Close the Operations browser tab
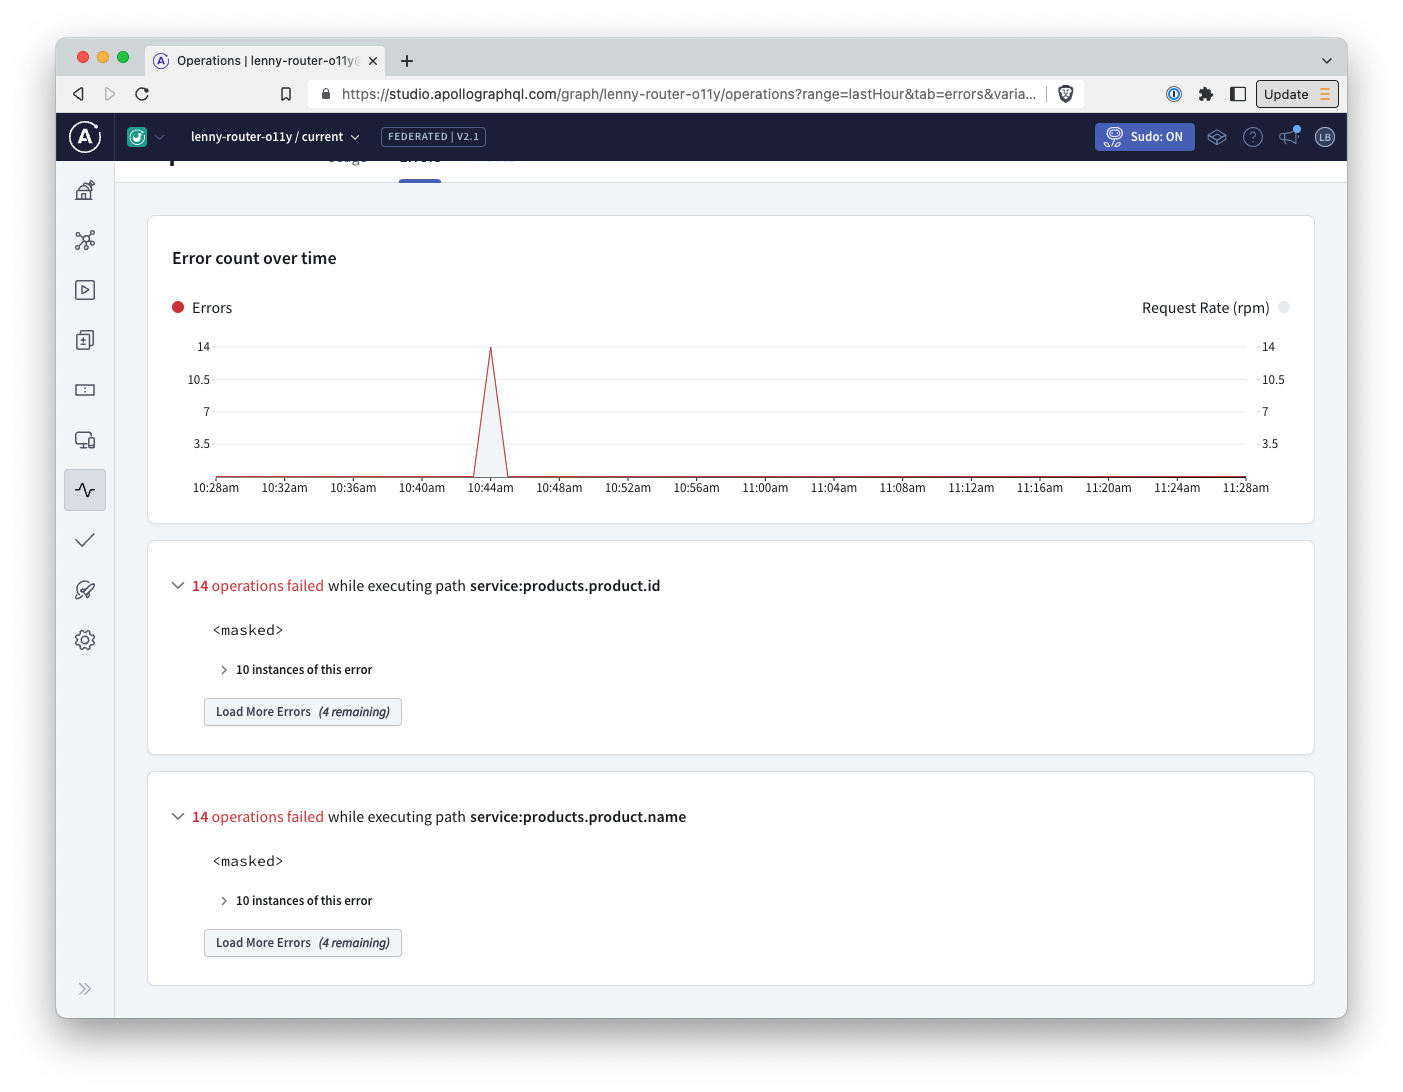Image resolution: width=1403 pixels, height=1092 pixels. coord(373,61)
